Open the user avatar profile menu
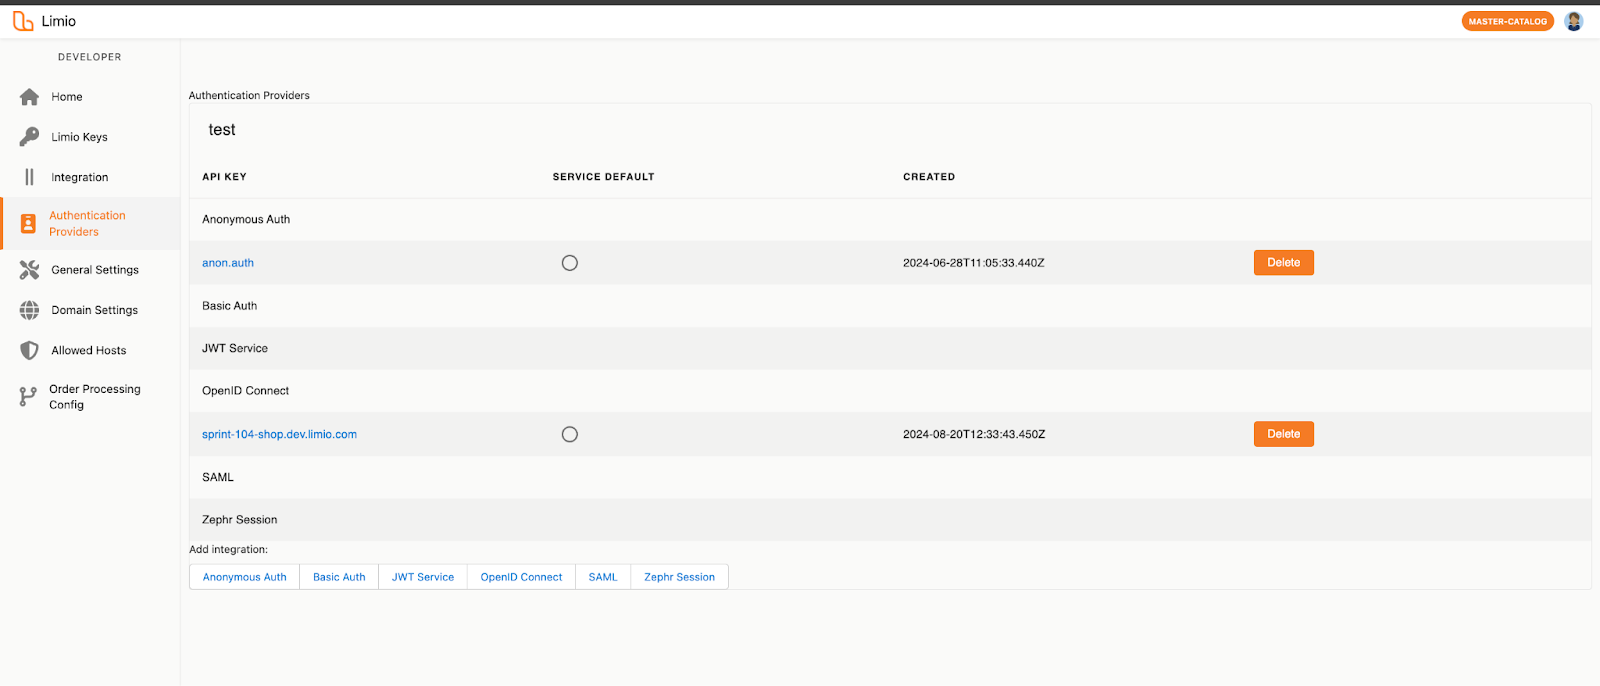1600x686 pixels. pos(1573,21)
